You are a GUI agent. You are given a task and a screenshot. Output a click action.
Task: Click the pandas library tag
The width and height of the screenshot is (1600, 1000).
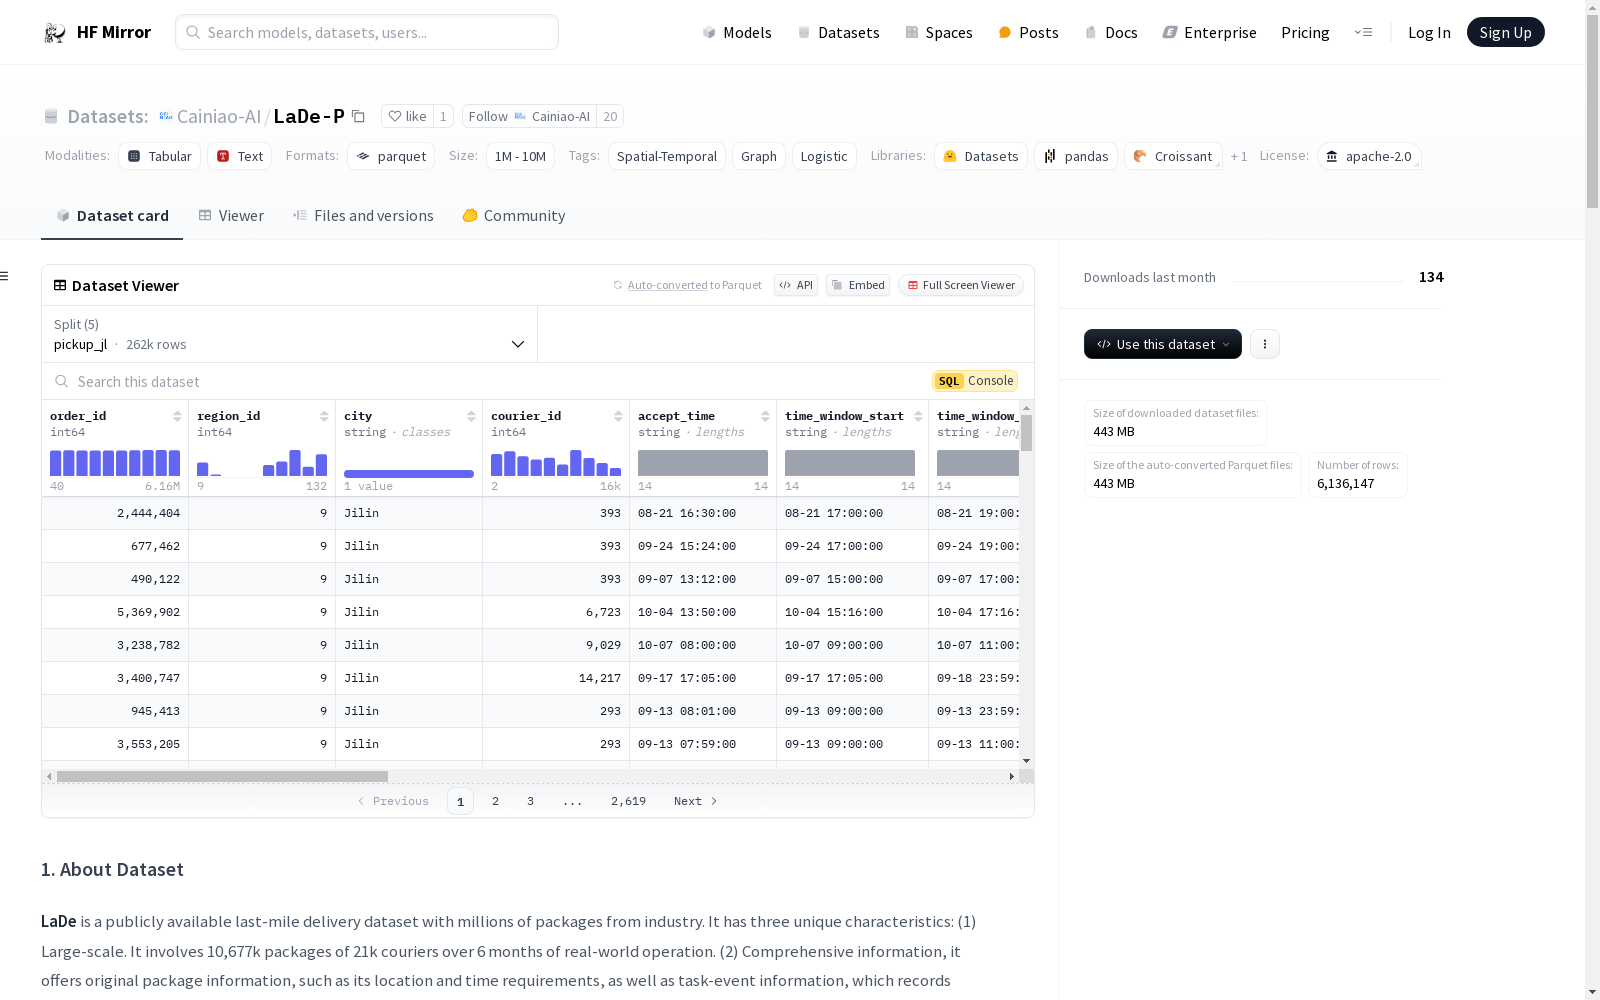click(x=1076, y=156)
